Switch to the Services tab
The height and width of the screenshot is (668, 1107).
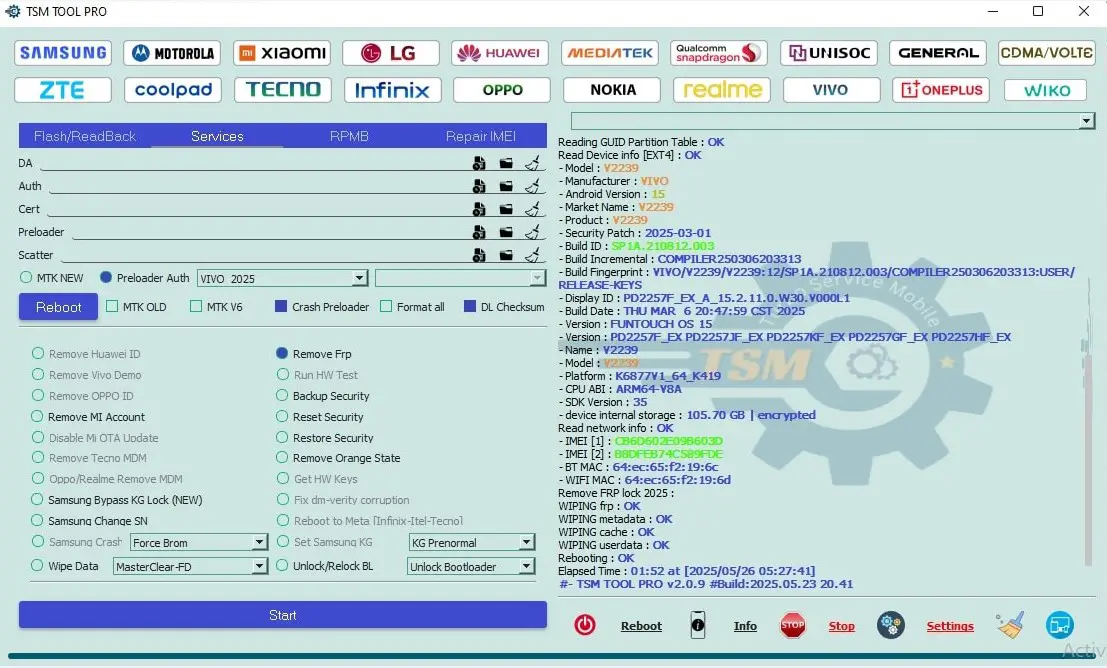coord(217,136)
